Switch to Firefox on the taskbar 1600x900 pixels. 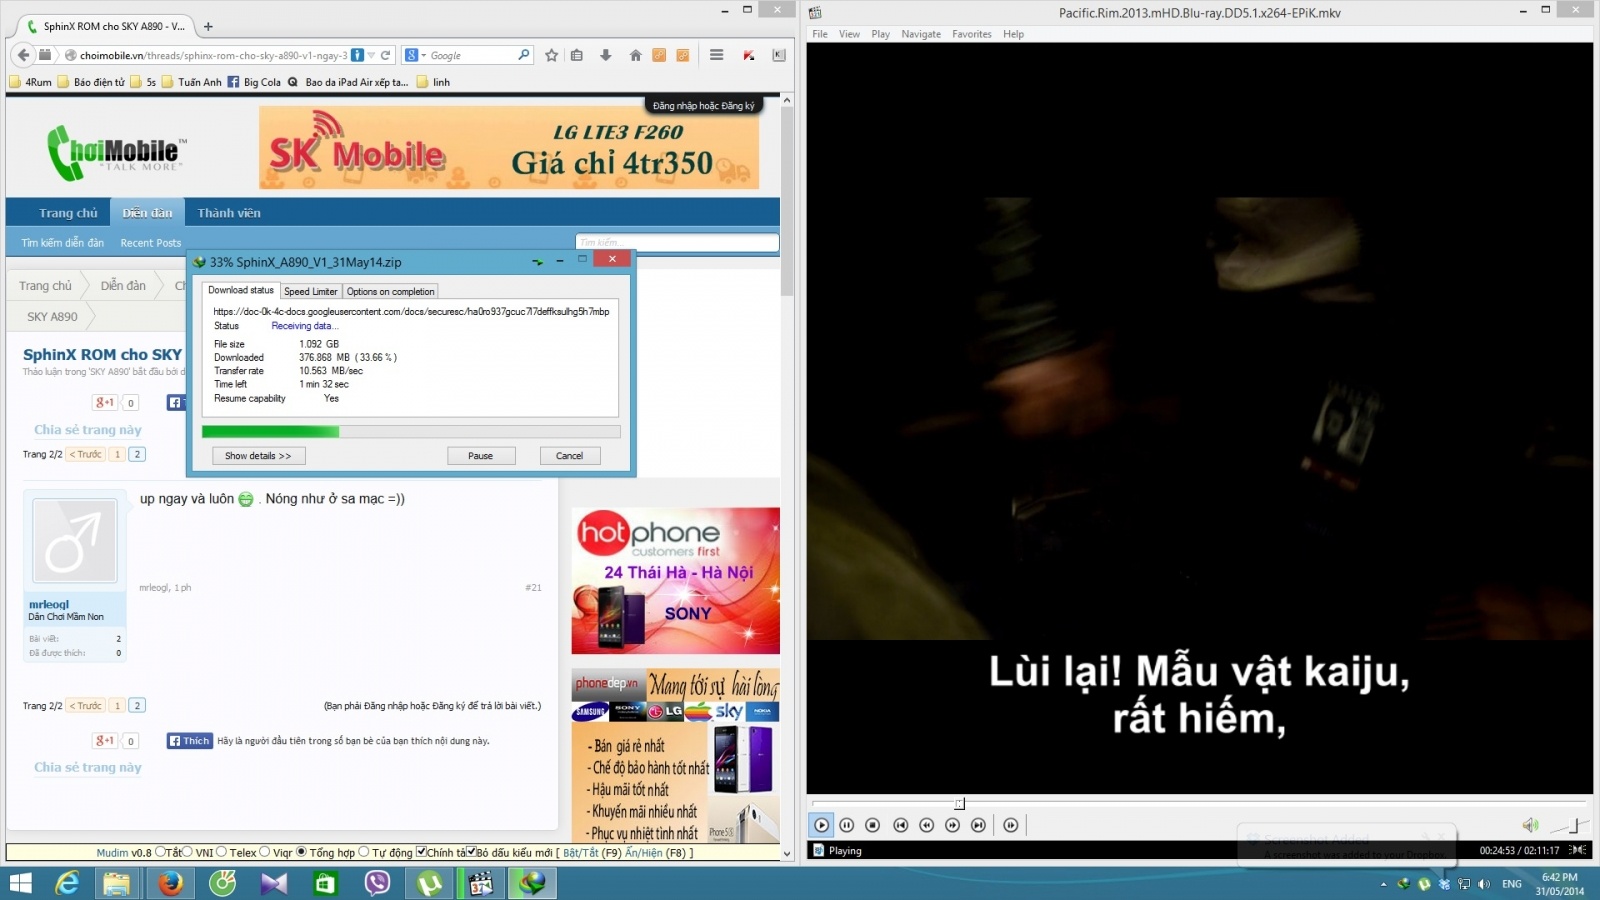coord(170,883)
